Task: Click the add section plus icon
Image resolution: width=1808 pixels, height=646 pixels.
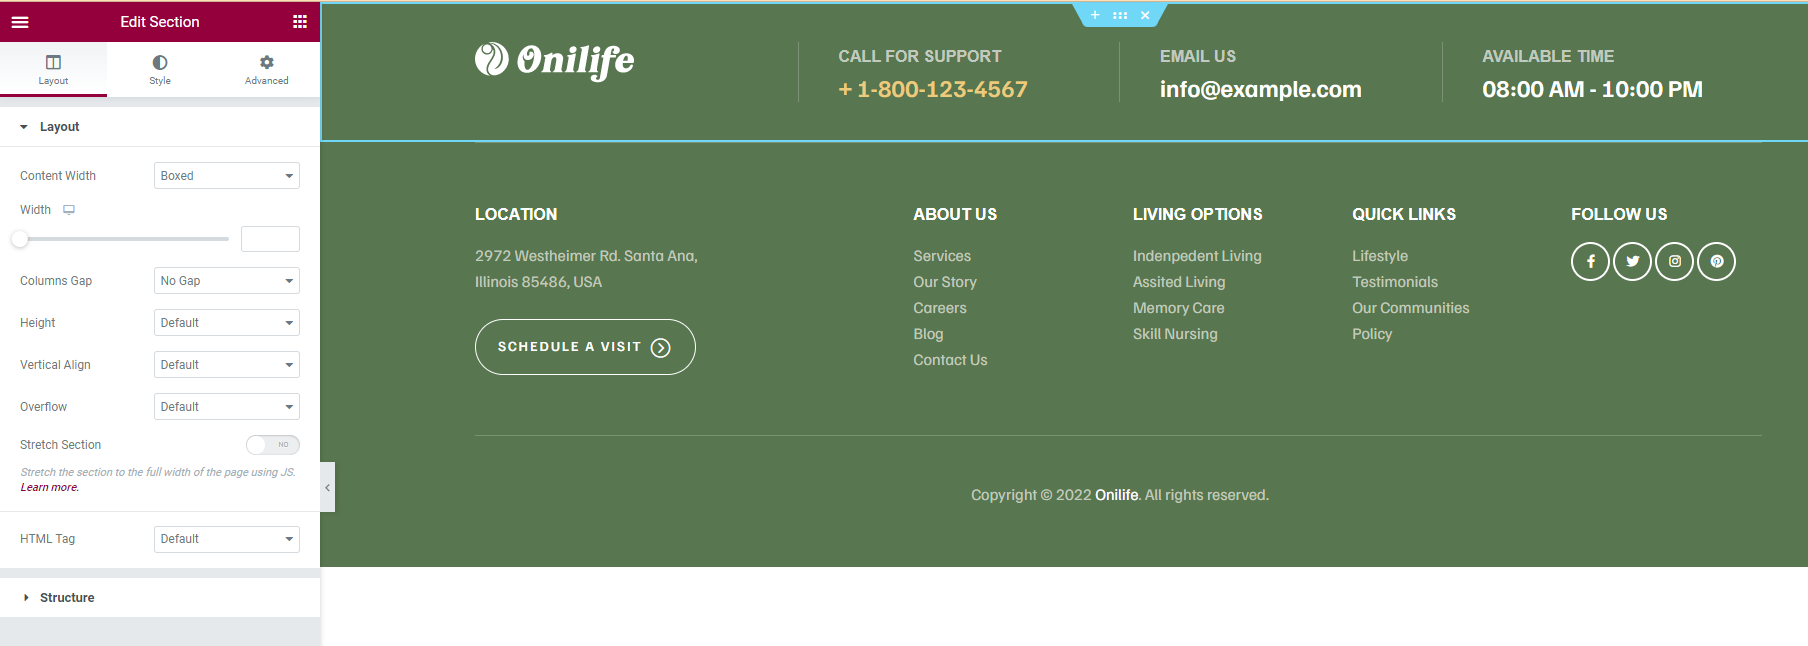Action: tap(1095, 15)
